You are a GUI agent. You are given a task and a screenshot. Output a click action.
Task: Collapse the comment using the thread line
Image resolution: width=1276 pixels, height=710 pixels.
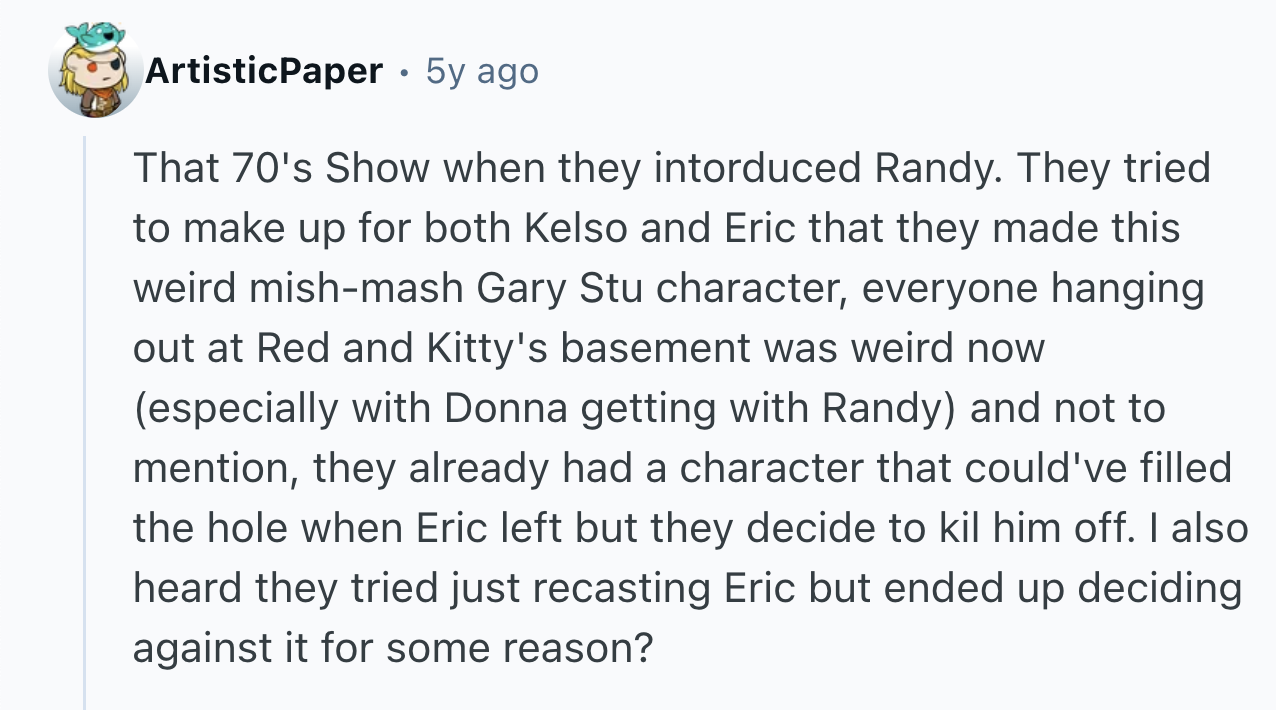click(85, 420)
